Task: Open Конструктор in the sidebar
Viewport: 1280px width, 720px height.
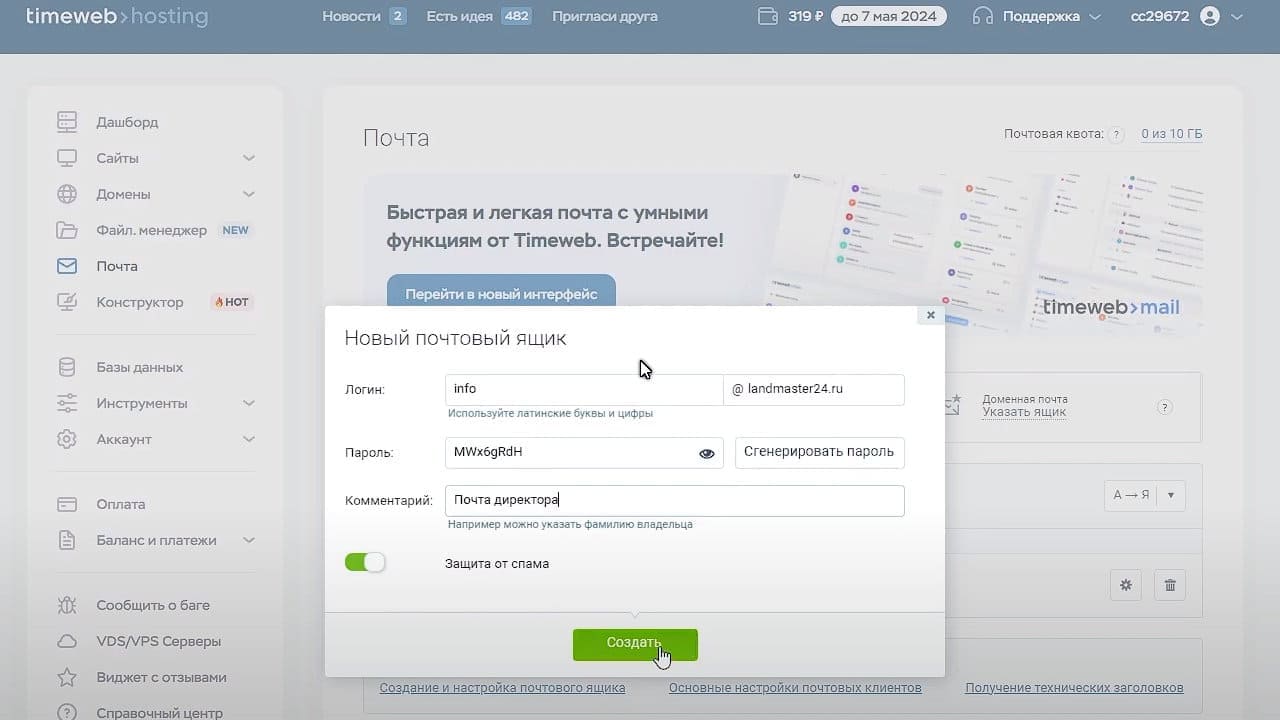Action: (x=140, y=302)
